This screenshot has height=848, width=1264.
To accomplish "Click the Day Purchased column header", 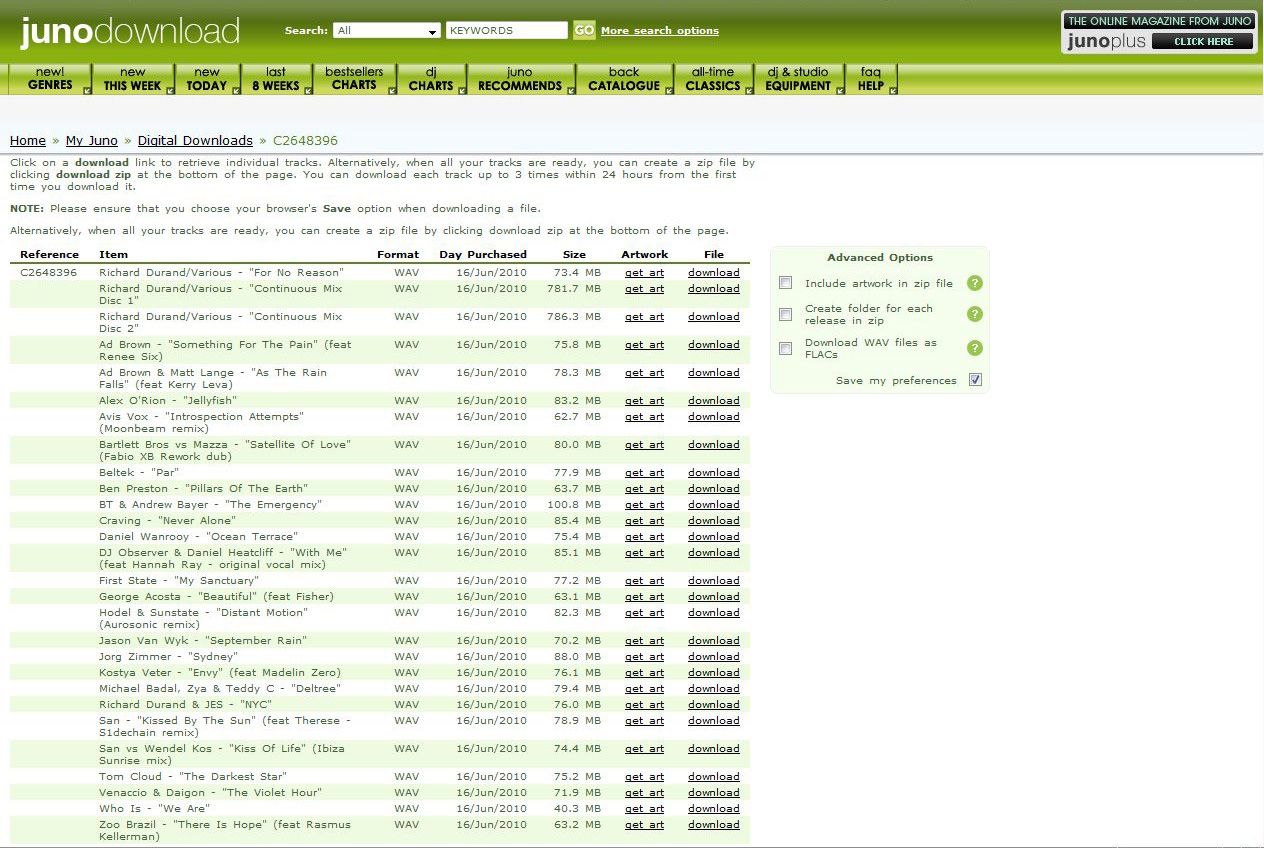I will (x=483, y=255).
